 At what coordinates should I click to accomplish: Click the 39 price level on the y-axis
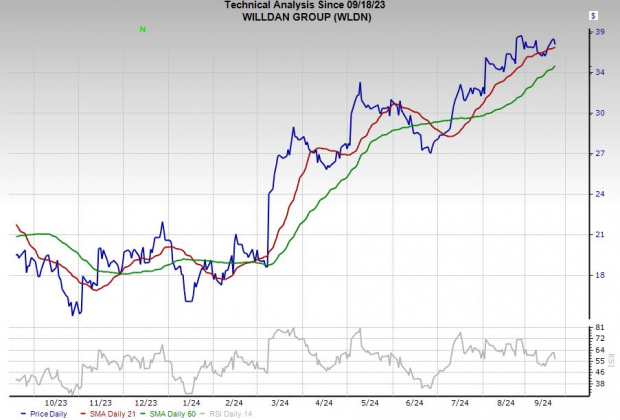tap(596, 32)
